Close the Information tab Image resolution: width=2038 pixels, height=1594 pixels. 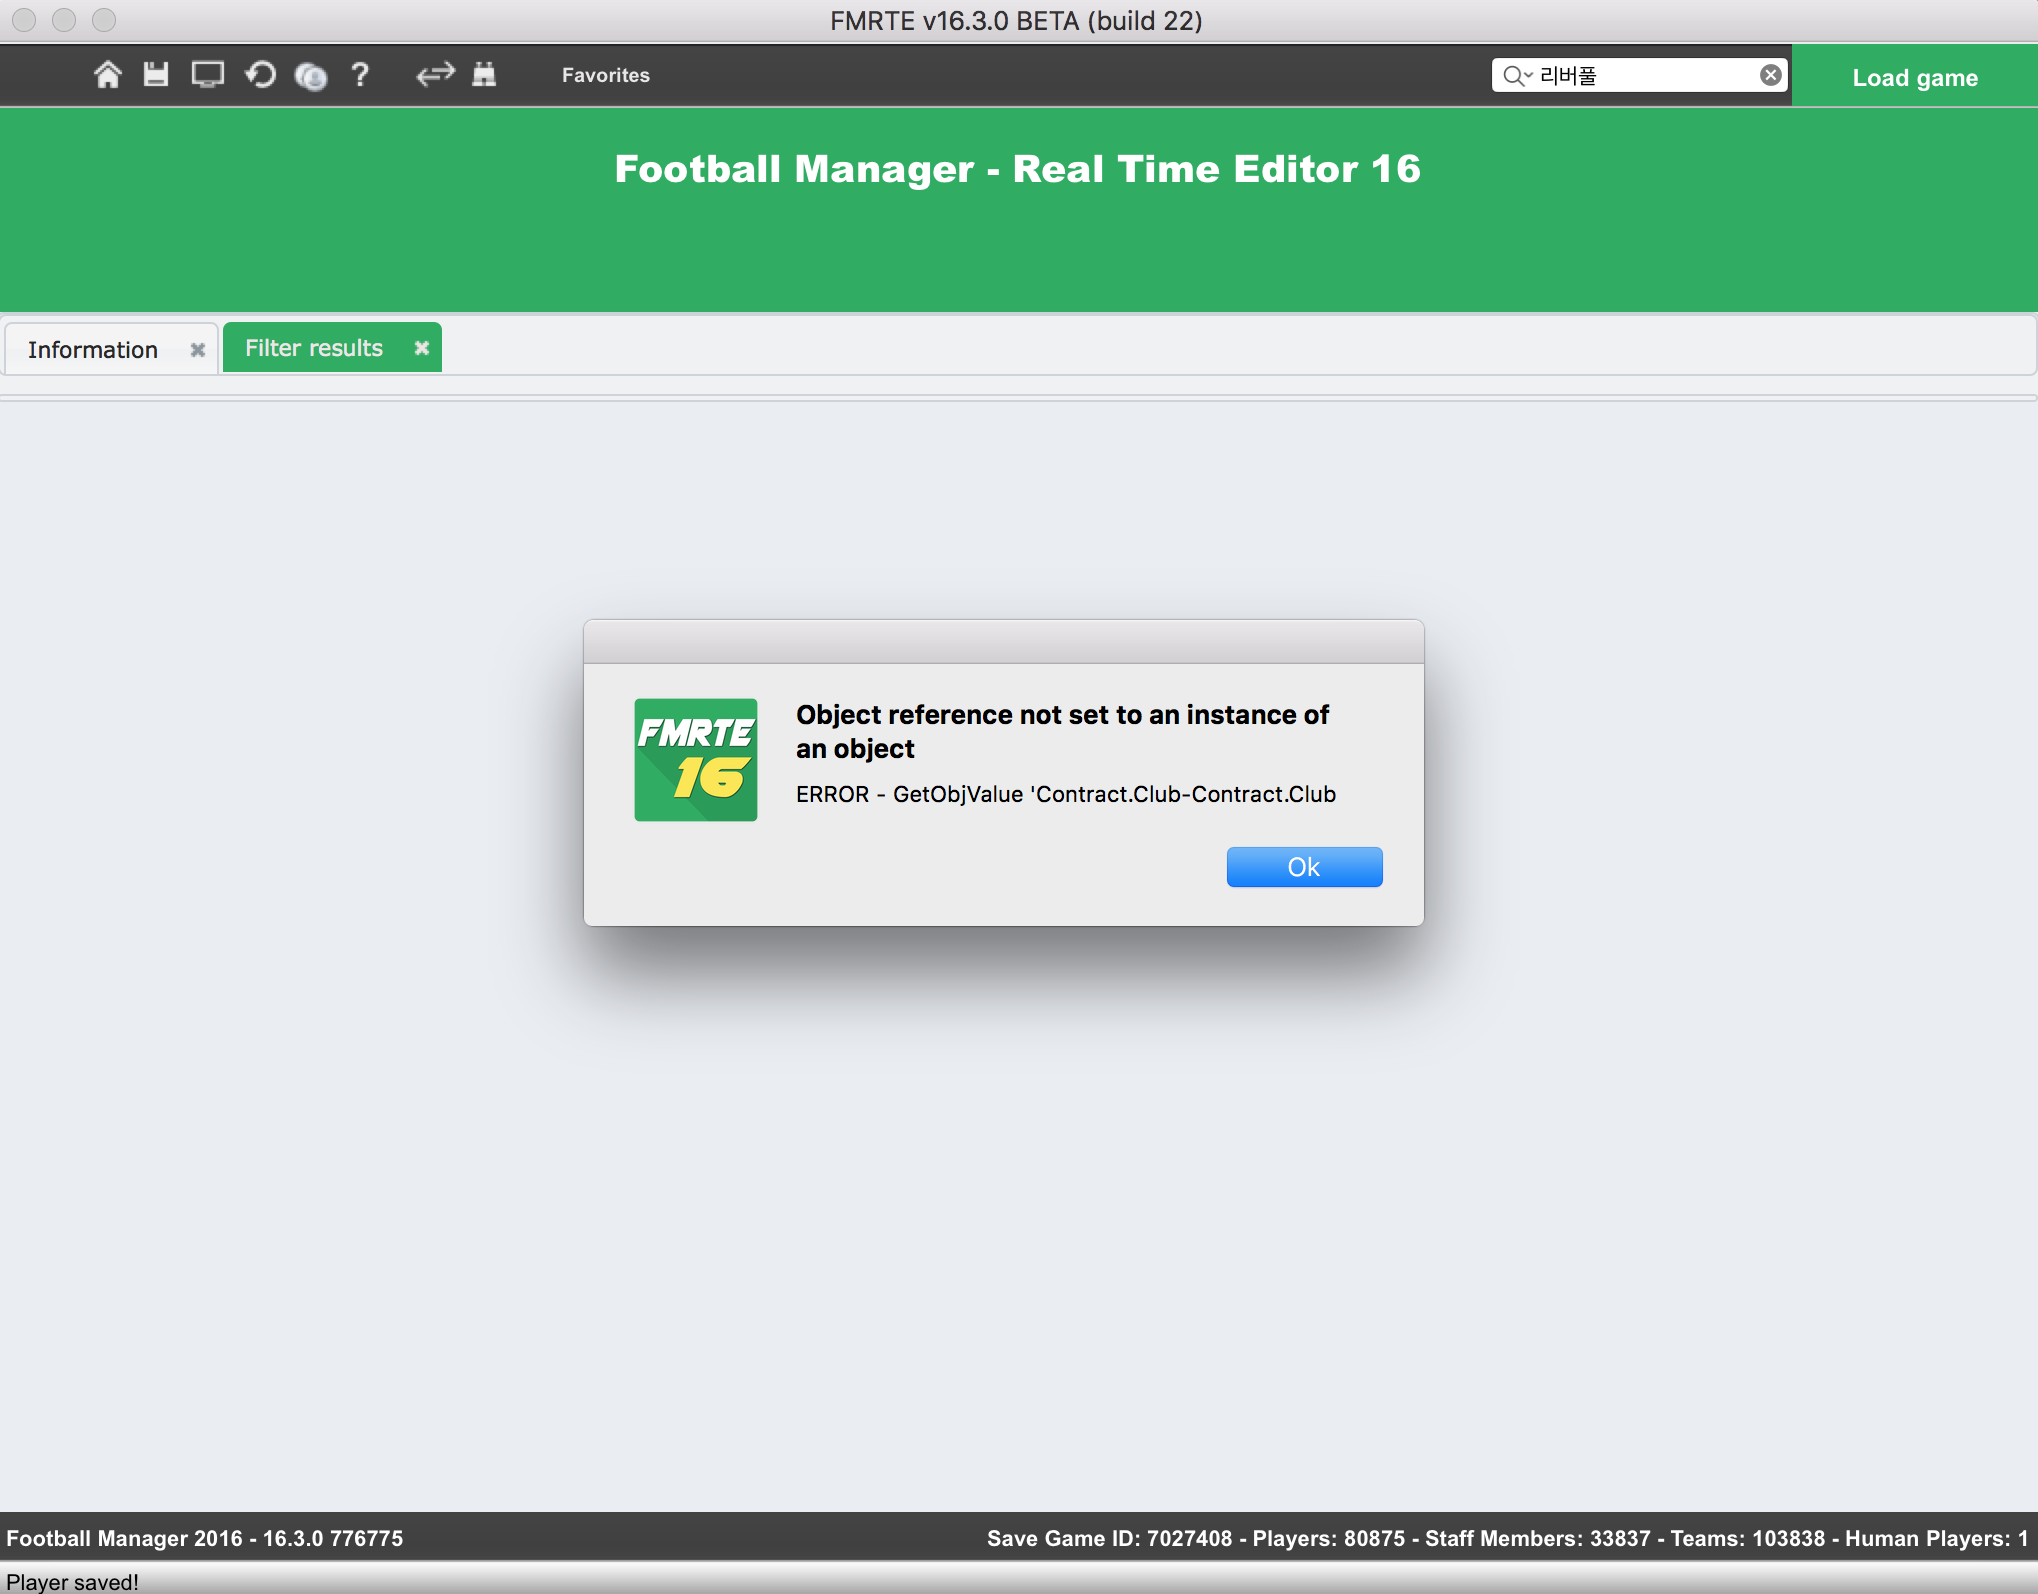click(x=198, y=350)
